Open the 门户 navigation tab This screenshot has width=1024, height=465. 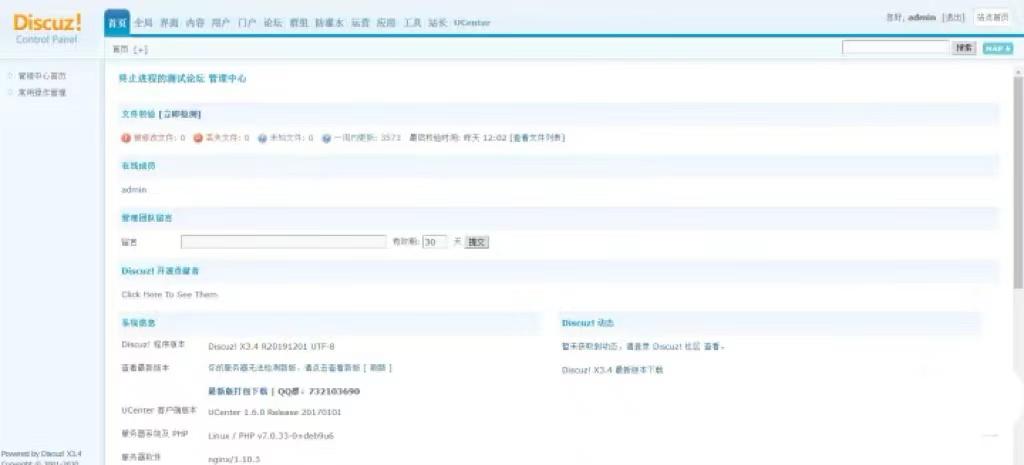click(247, 23)
